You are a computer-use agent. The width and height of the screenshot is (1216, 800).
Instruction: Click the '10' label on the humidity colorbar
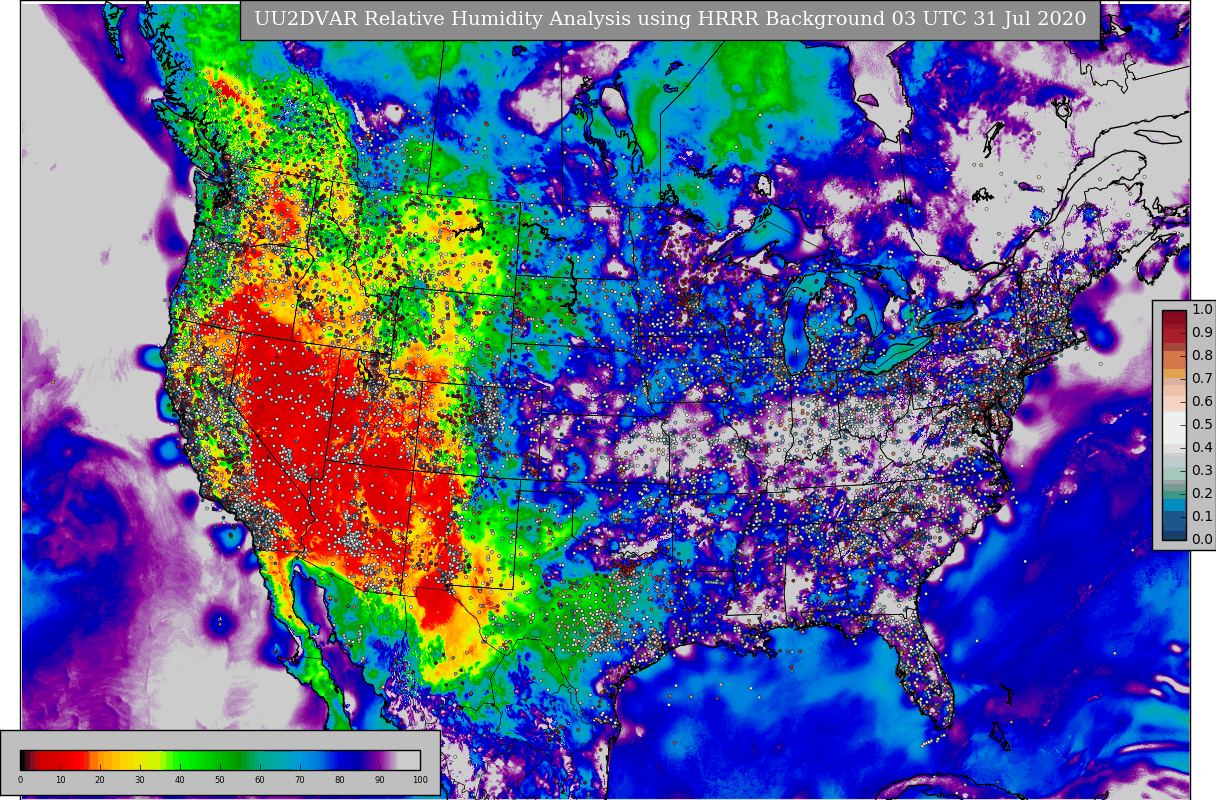61,780
